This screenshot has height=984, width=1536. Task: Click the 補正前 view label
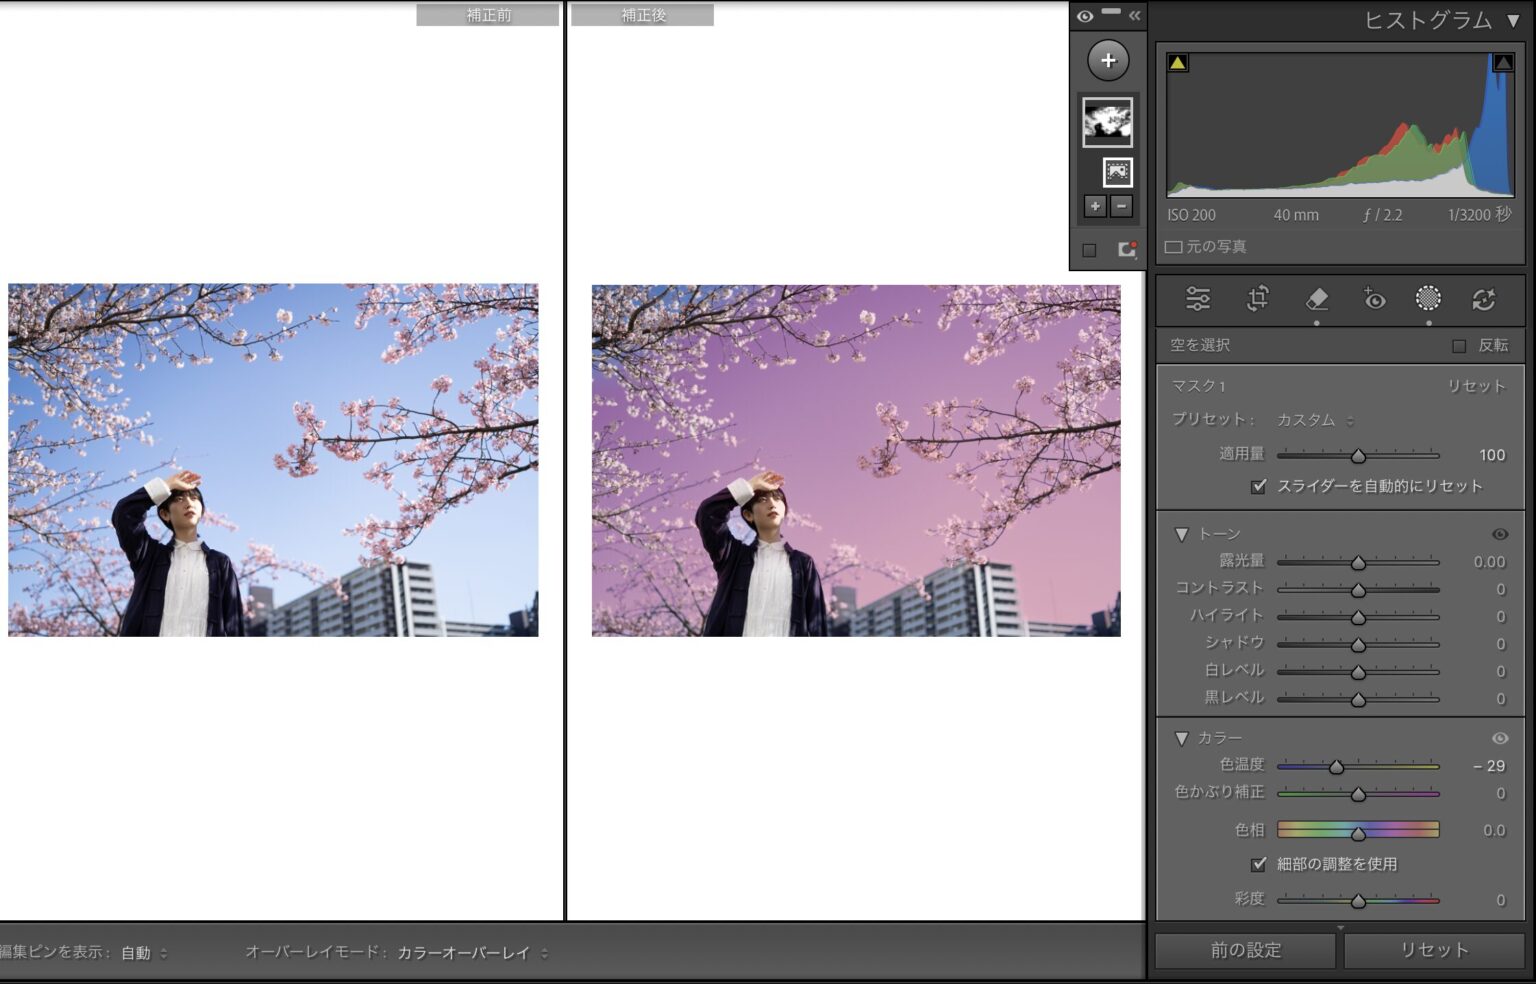click(x=488, y=15)
